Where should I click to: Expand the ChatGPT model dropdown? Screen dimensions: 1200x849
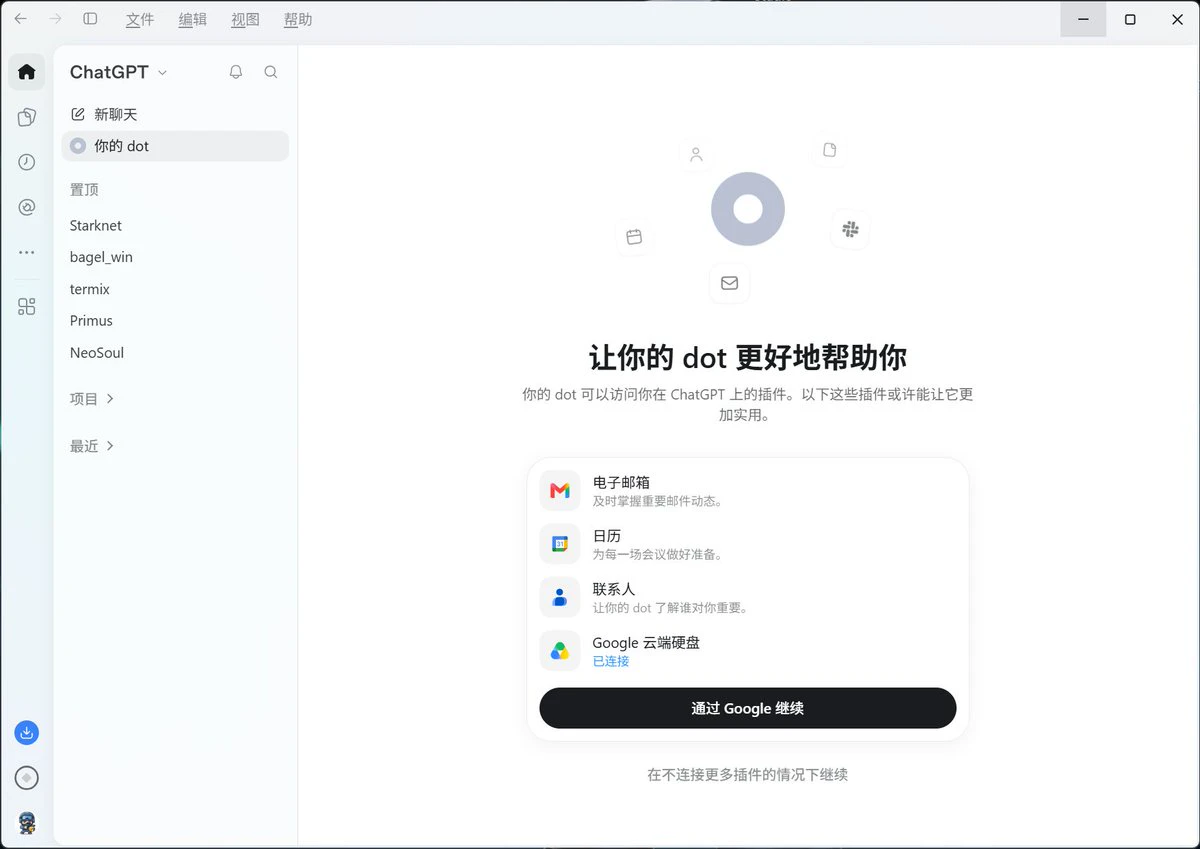[x=118, y=72]
